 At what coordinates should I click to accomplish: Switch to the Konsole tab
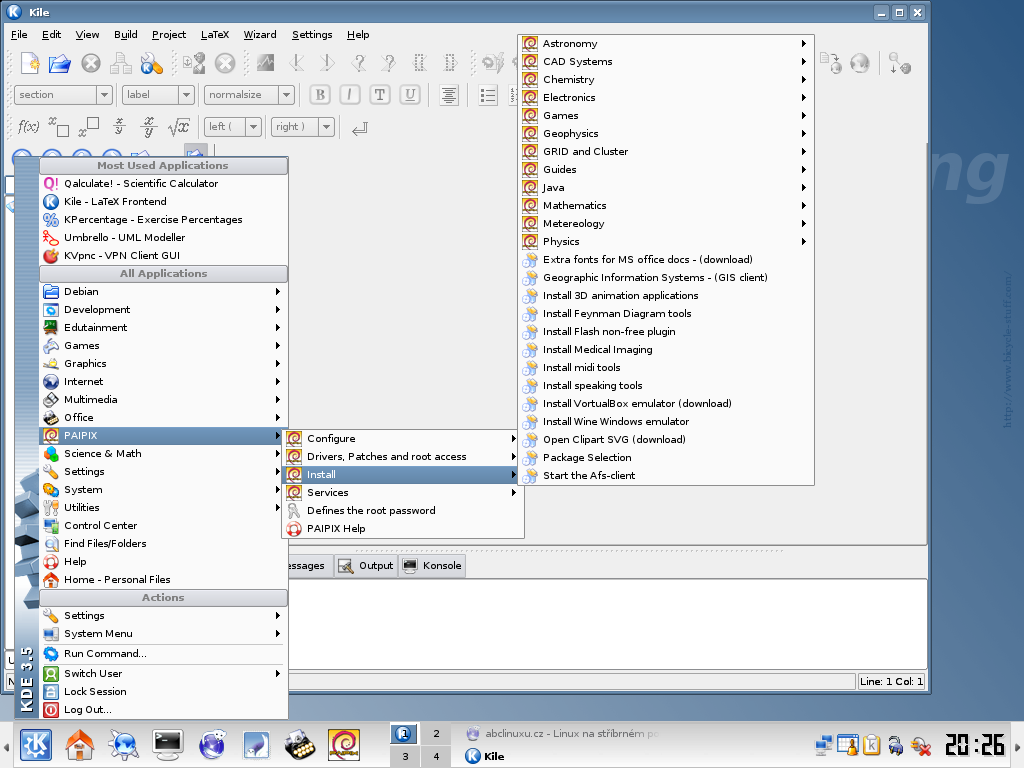point(432,566)
